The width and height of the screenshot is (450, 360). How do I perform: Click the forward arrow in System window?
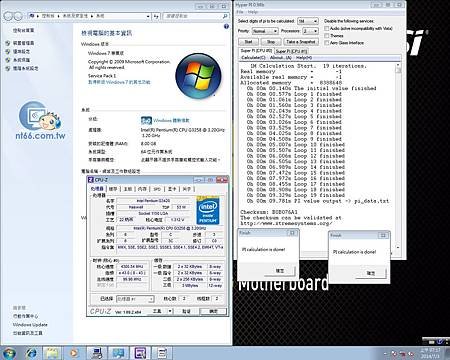click(x=18, y=16)
